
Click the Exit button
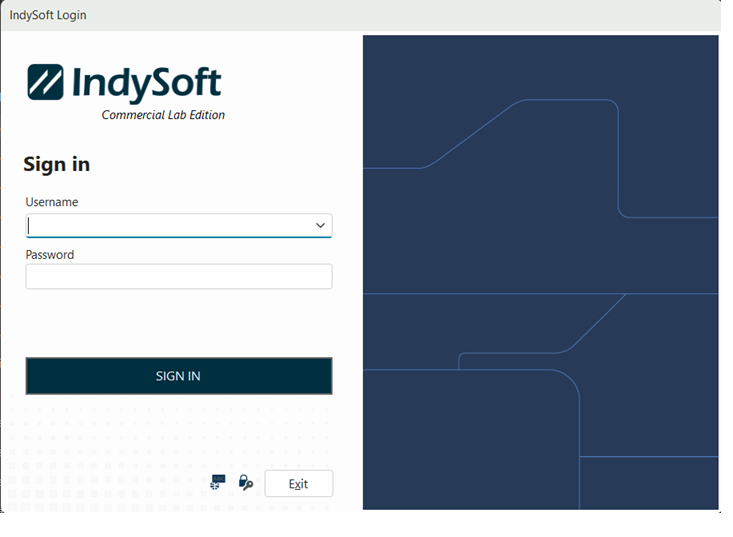click(299, 483)
